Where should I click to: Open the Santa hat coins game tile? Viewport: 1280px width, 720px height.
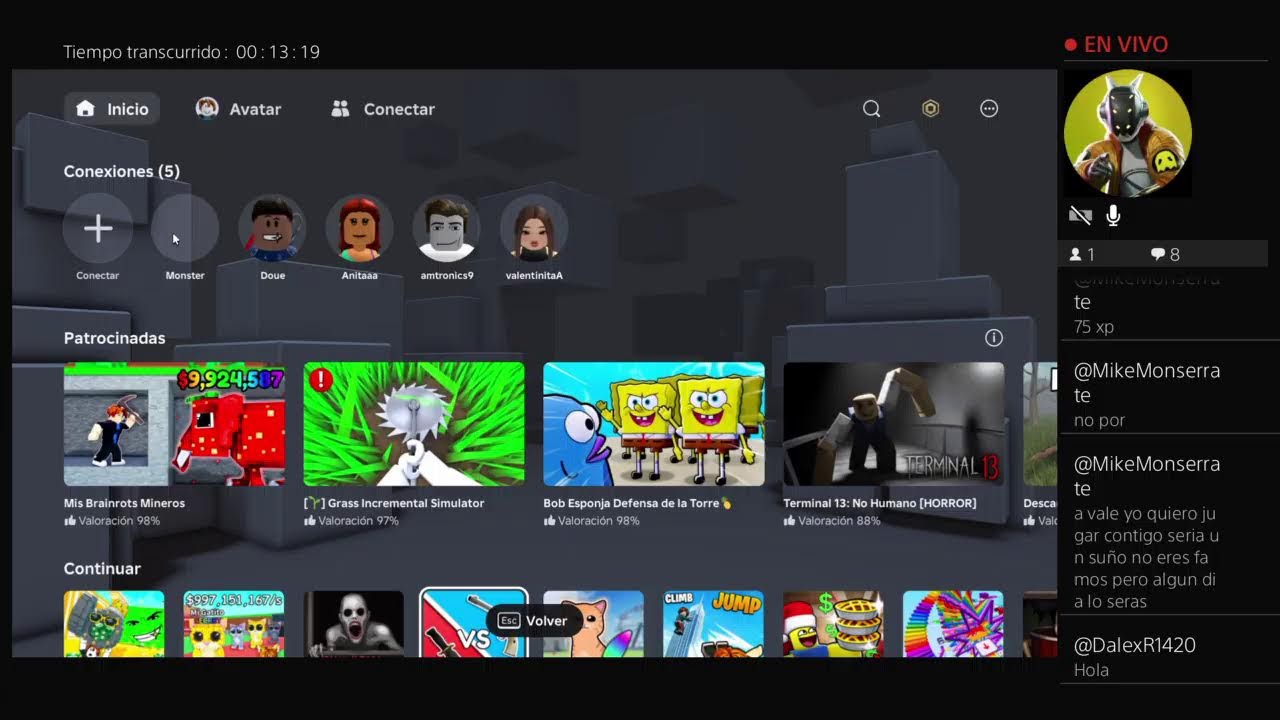(834, 623)
